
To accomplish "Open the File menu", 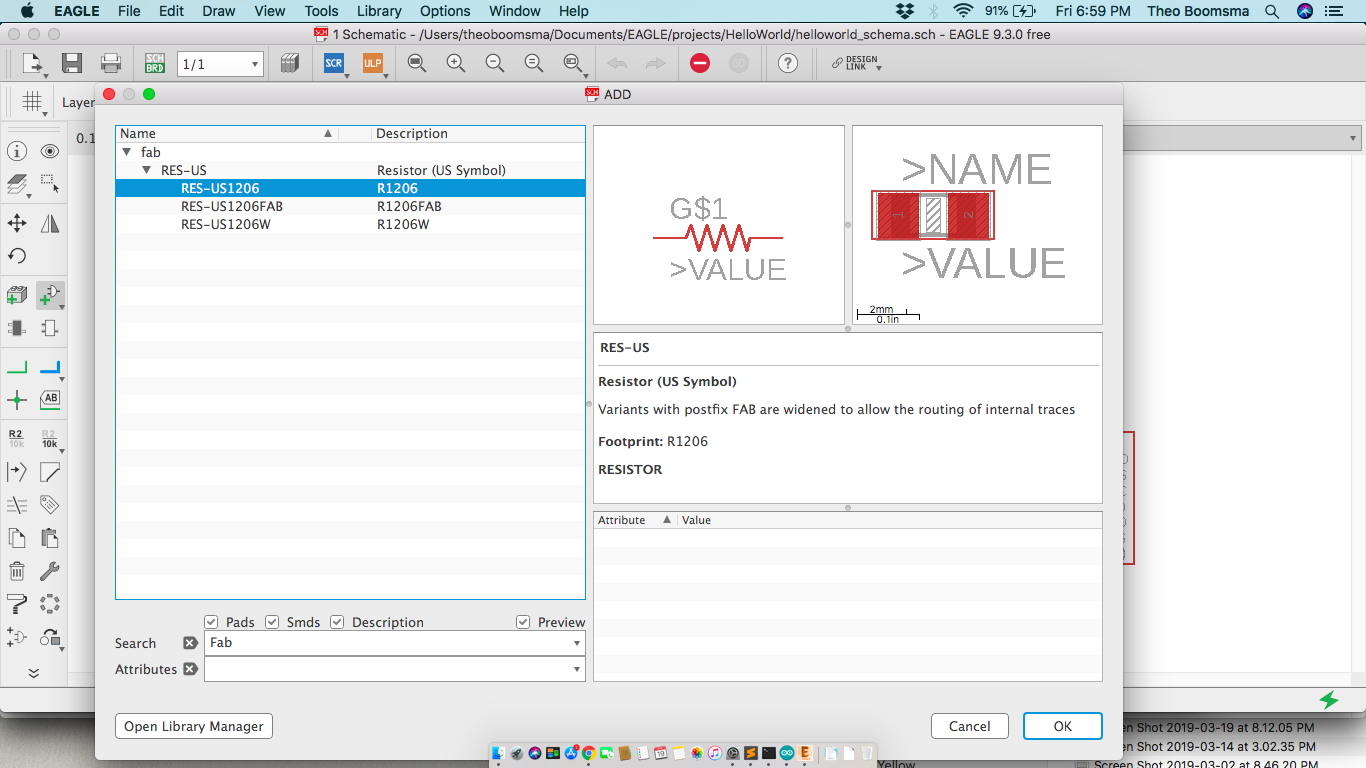I will [129, 11].
